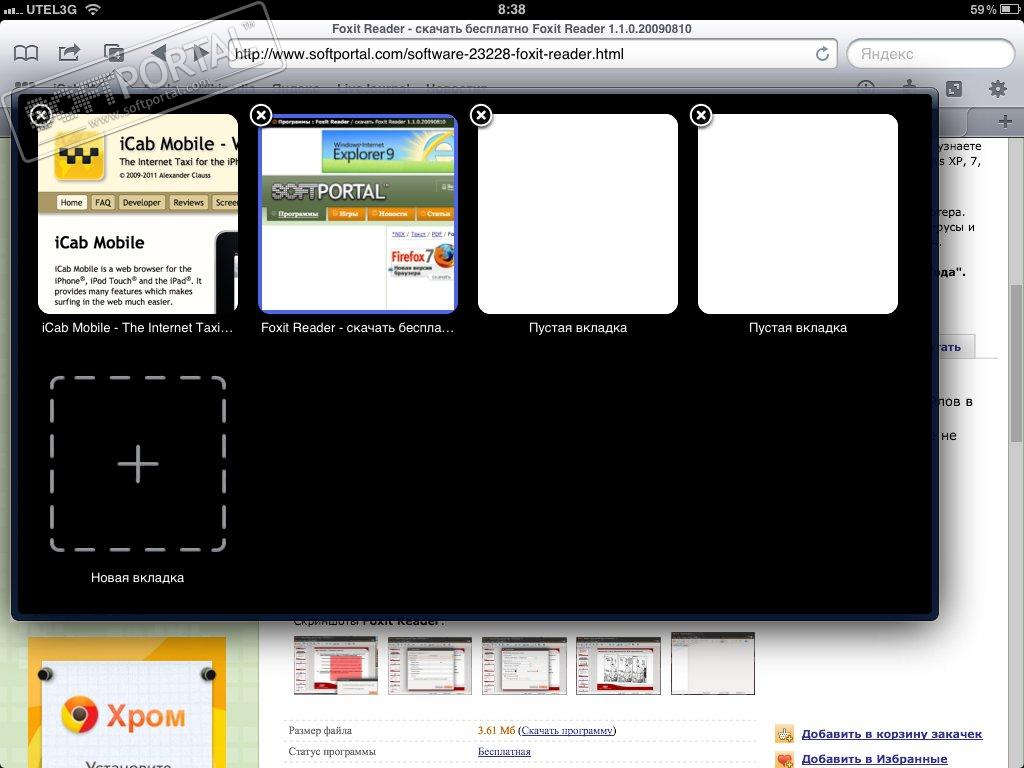Toggle fullscreen icon beside the gear
This screenshot has width=1024, height=768.
[x=954, y=89]
